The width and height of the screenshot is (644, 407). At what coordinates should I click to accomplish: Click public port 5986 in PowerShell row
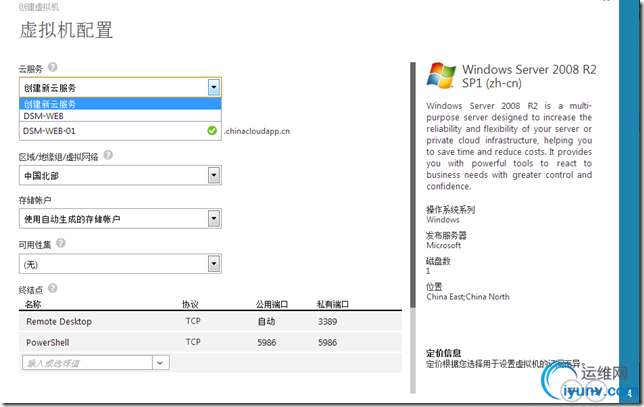pyautogui.click(x=267, y=343)
